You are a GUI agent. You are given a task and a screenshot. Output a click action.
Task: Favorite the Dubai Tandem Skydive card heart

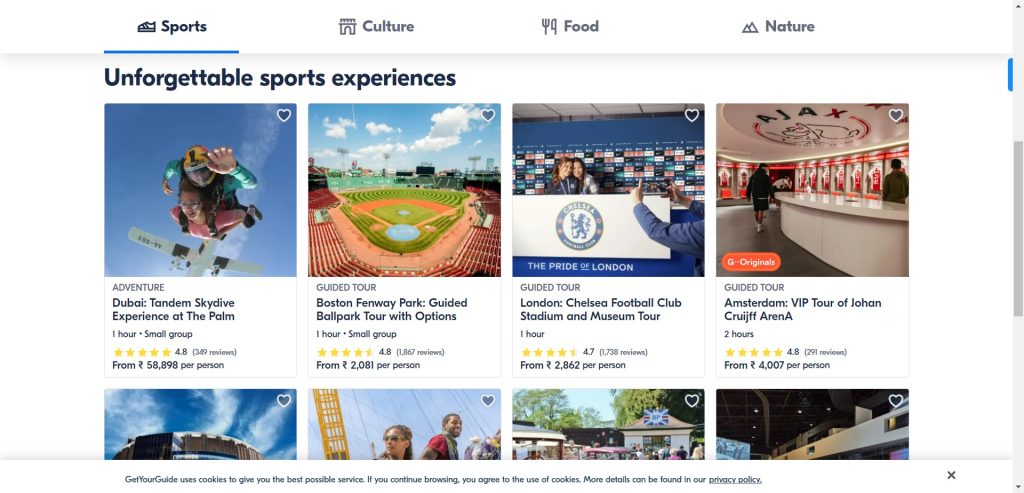point(284,116)
